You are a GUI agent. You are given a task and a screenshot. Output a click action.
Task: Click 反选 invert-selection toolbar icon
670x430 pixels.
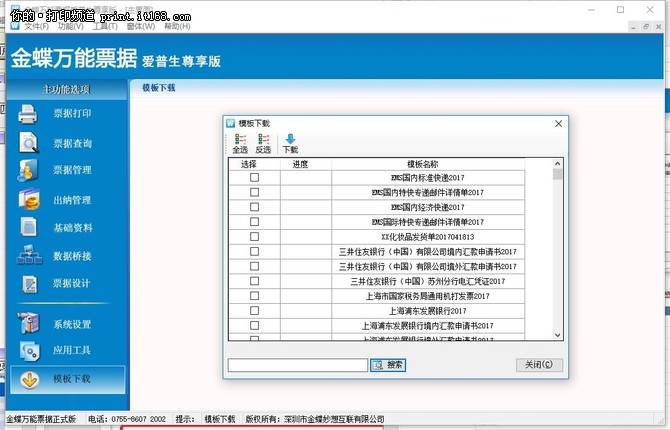click(263, 139)
